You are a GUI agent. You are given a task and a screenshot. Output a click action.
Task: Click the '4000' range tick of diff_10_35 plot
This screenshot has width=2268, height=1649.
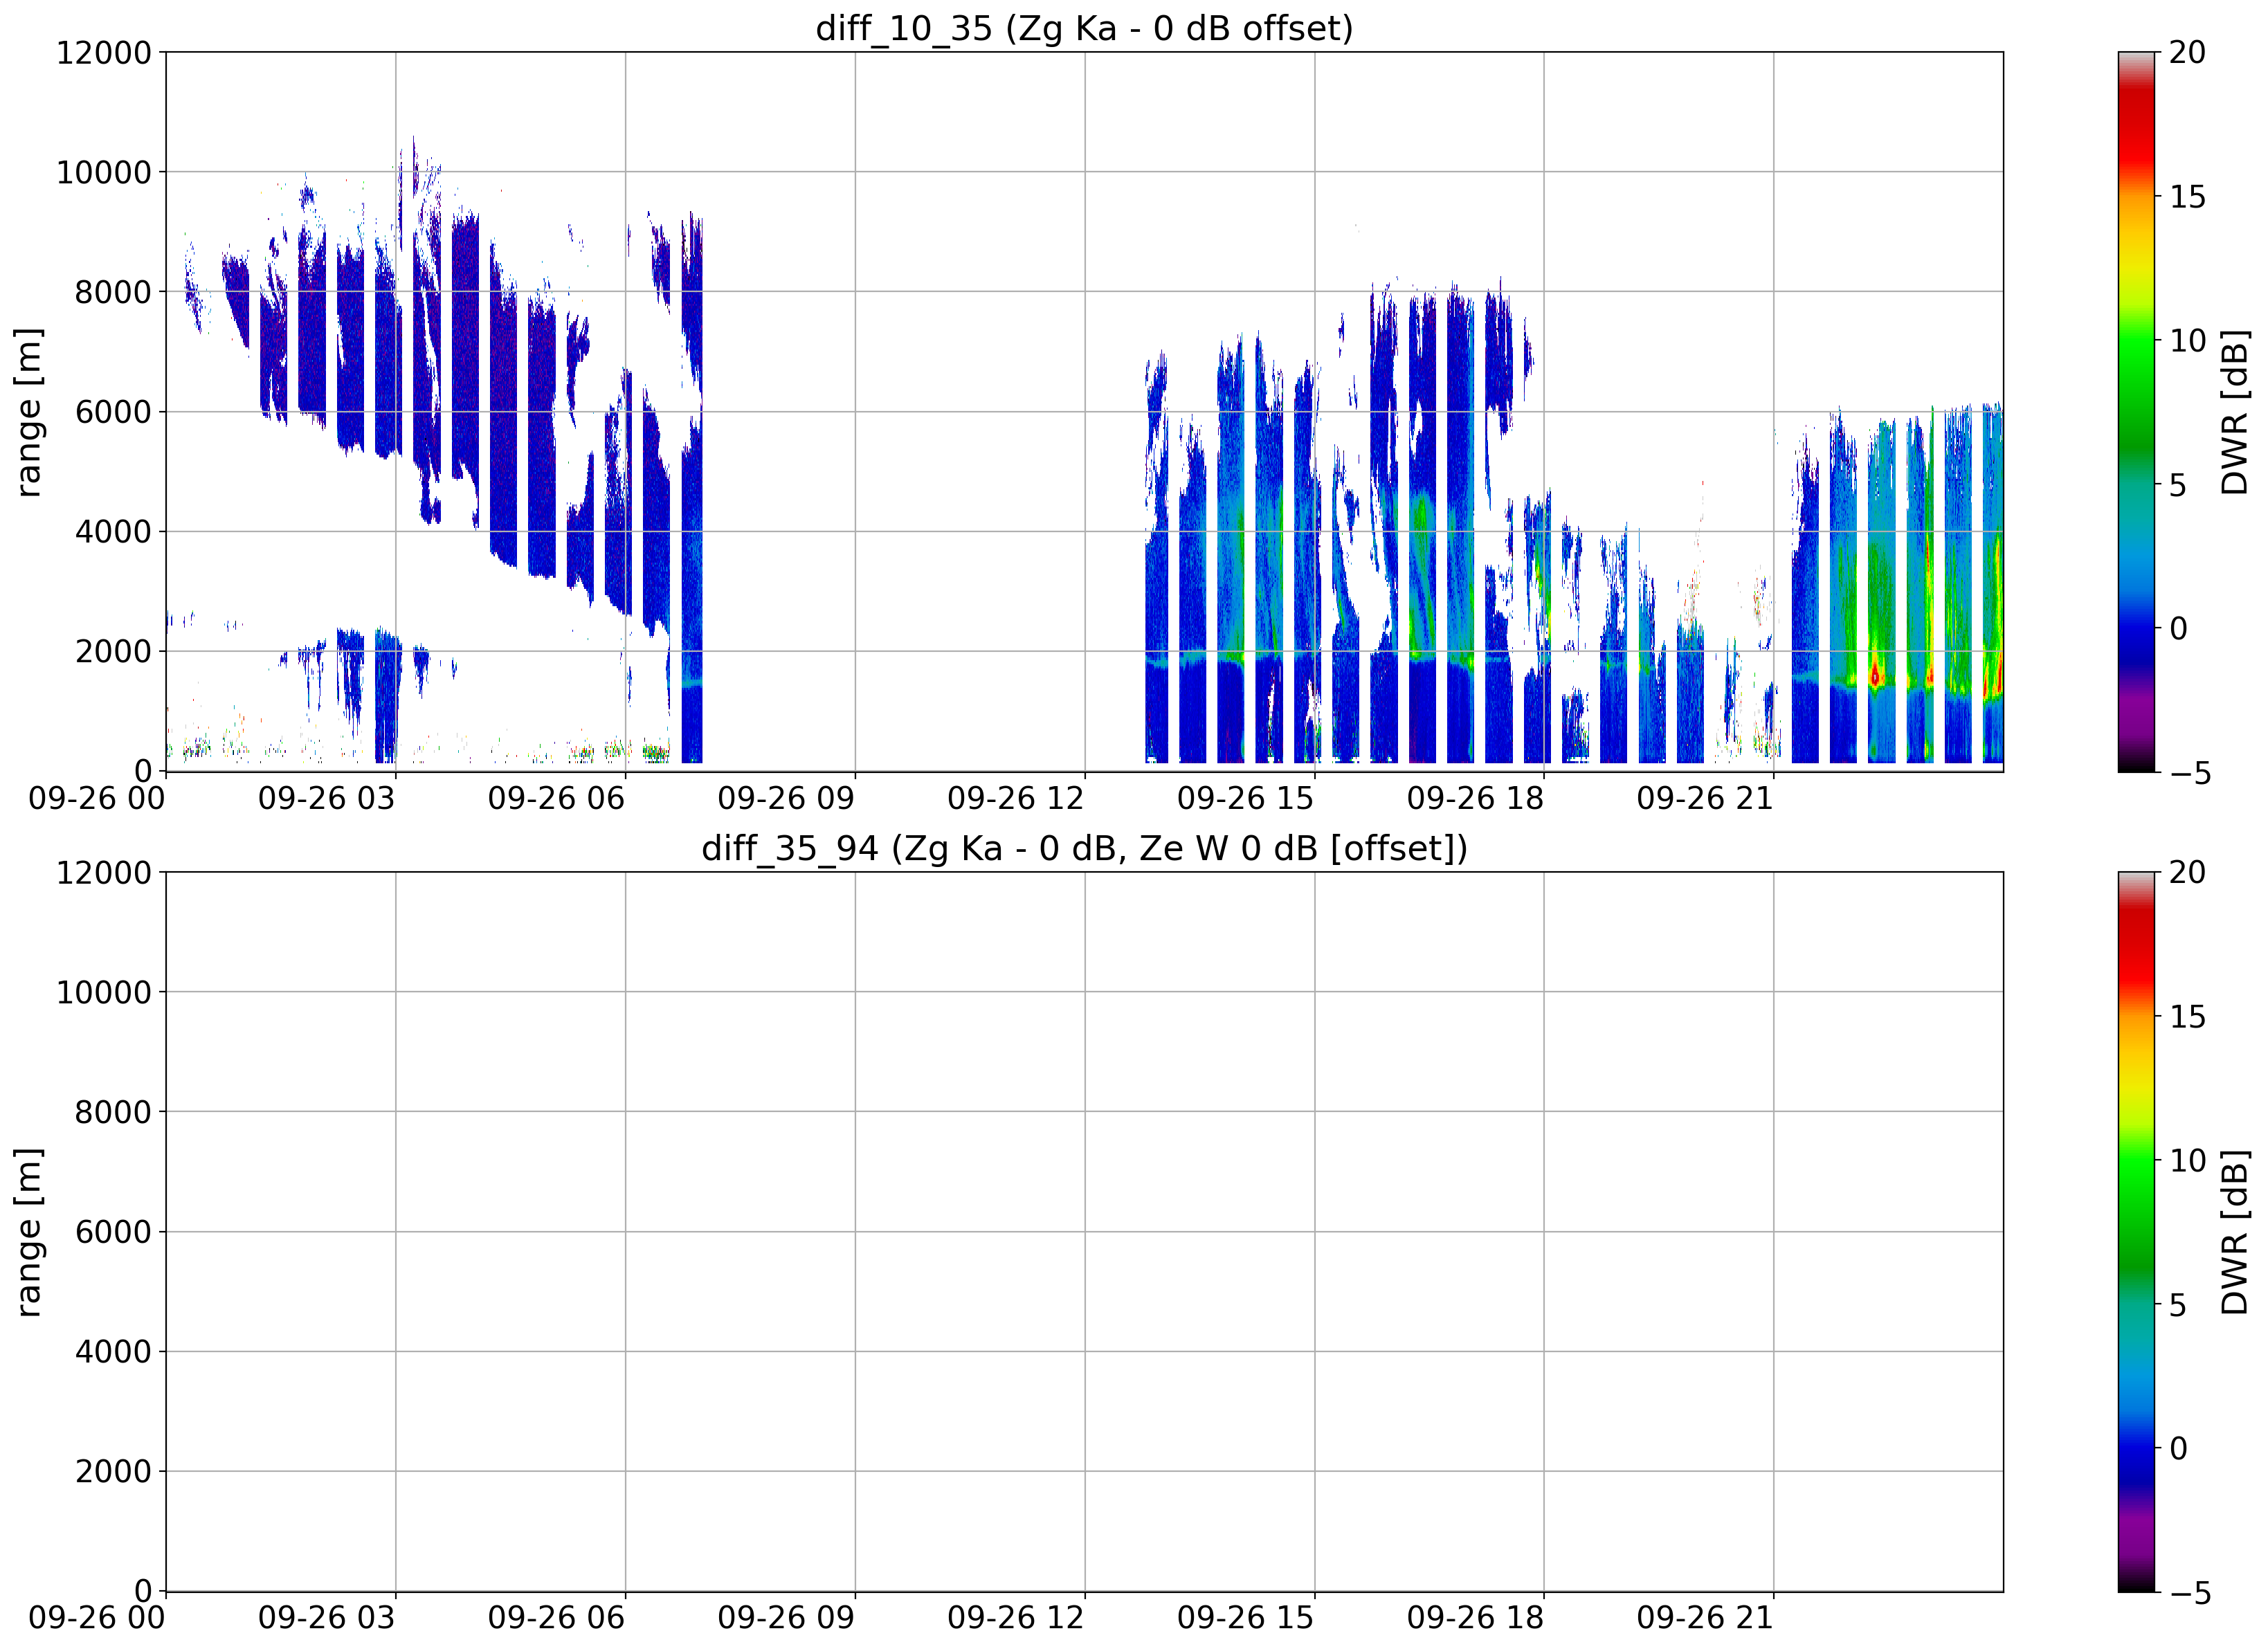tap(113, 531)
